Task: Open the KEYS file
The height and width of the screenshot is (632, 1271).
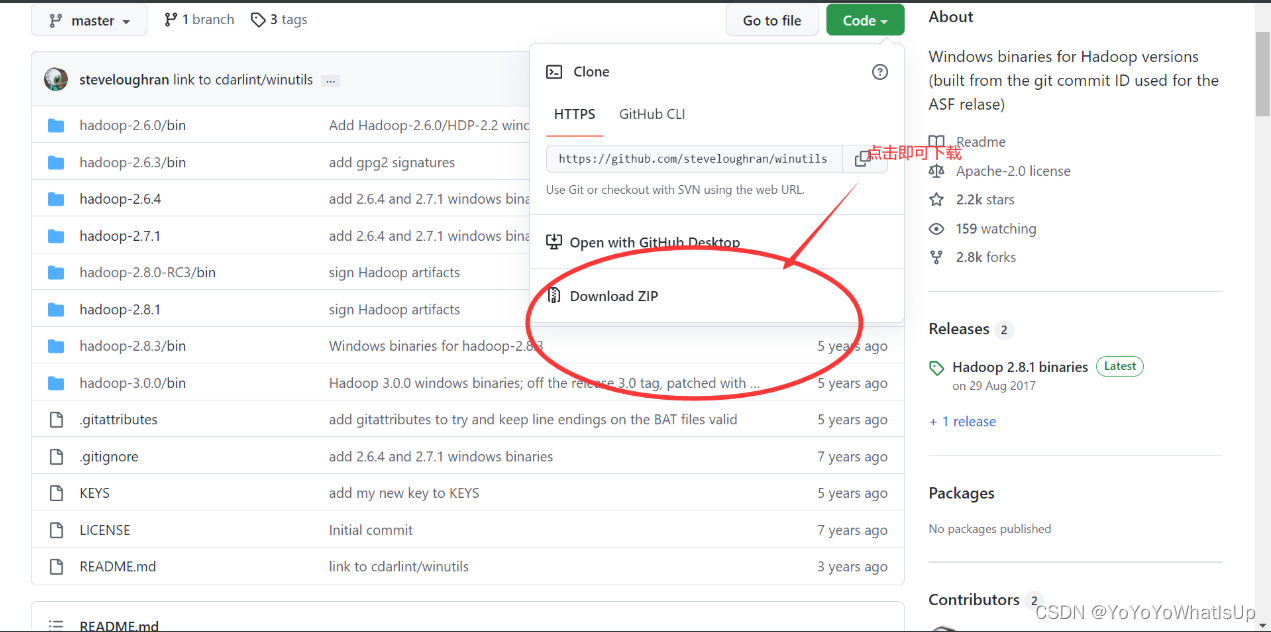Action: click(x=94, y=493)
